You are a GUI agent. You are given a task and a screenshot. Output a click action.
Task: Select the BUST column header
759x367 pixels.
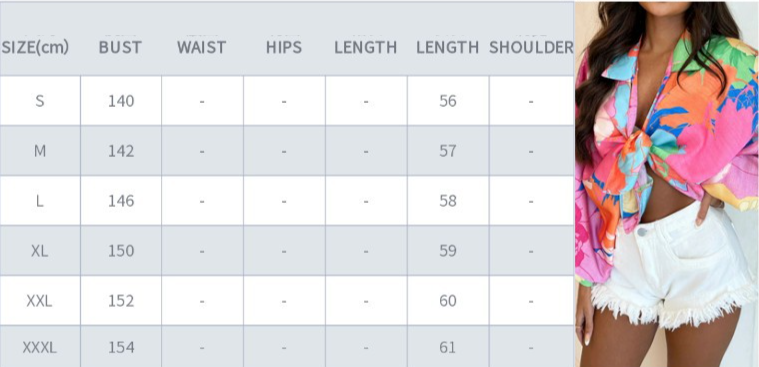click(x=120, y=47)
